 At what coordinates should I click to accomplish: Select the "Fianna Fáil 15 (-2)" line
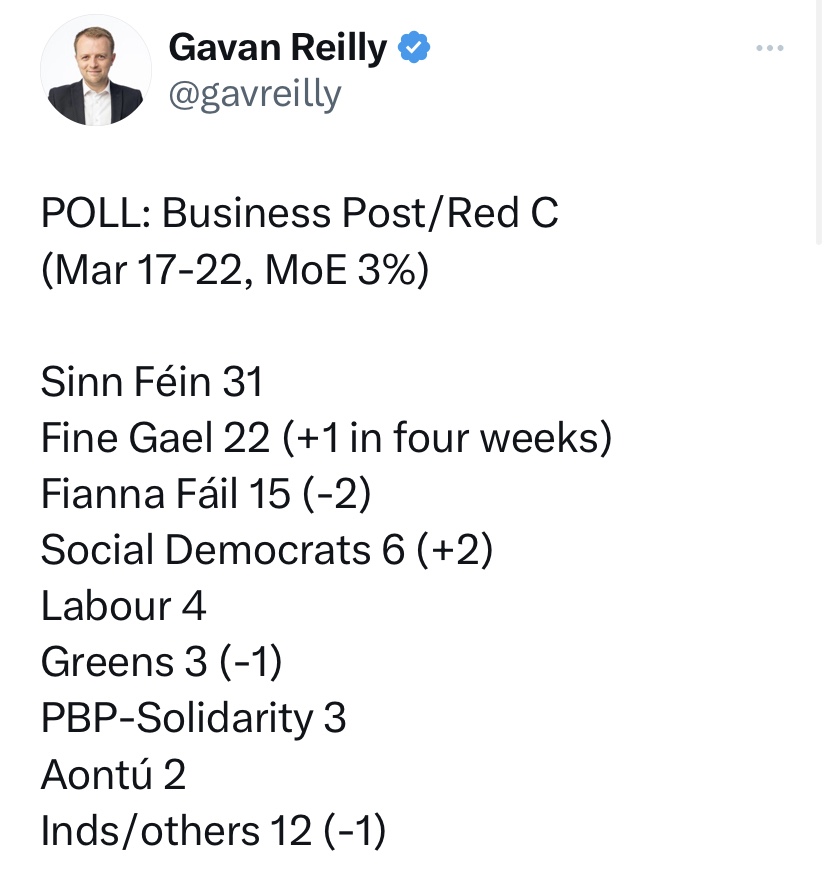[x=205, y=494]
